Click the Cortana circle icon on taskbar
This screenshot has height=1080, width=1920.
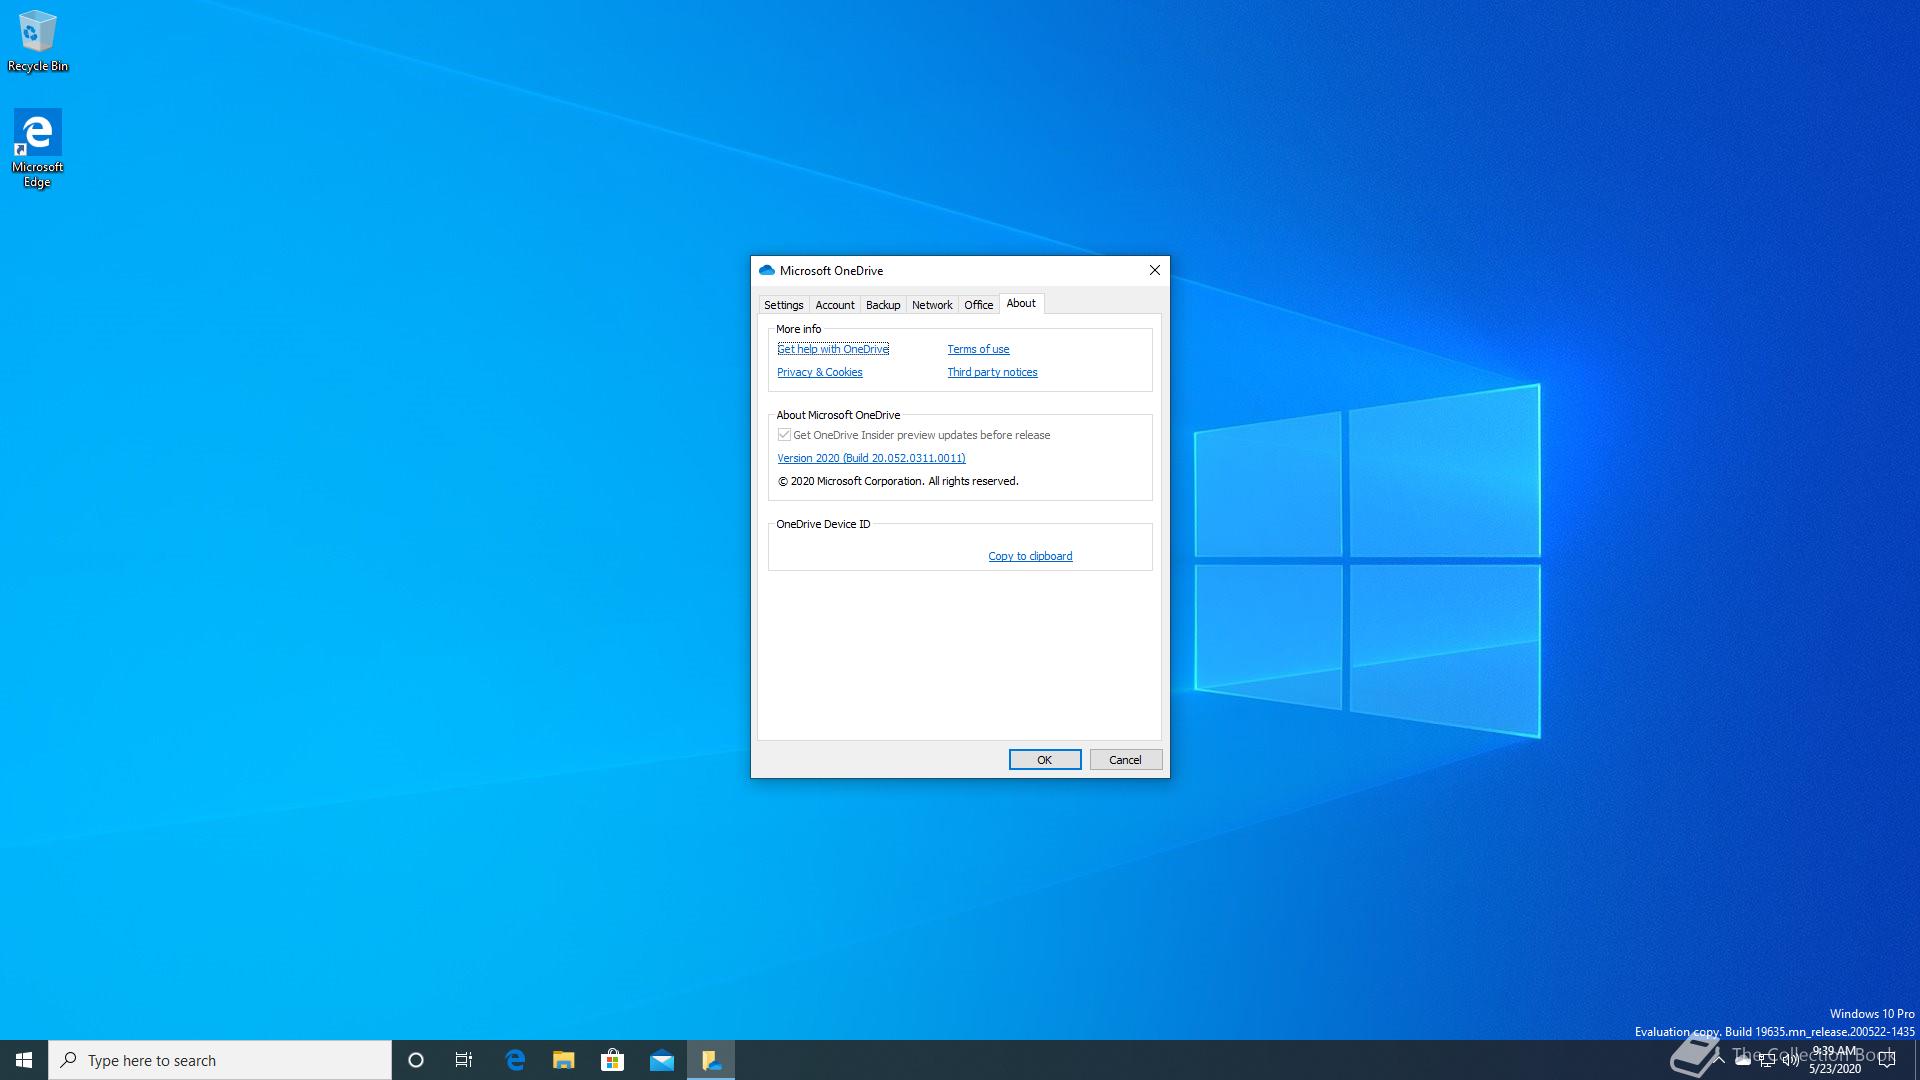point(416,1060)
